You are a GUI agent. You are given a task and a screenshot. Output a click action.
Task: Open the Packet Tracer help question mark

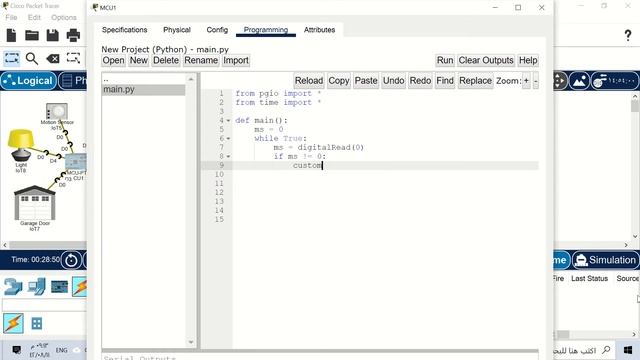pos(628,36)
